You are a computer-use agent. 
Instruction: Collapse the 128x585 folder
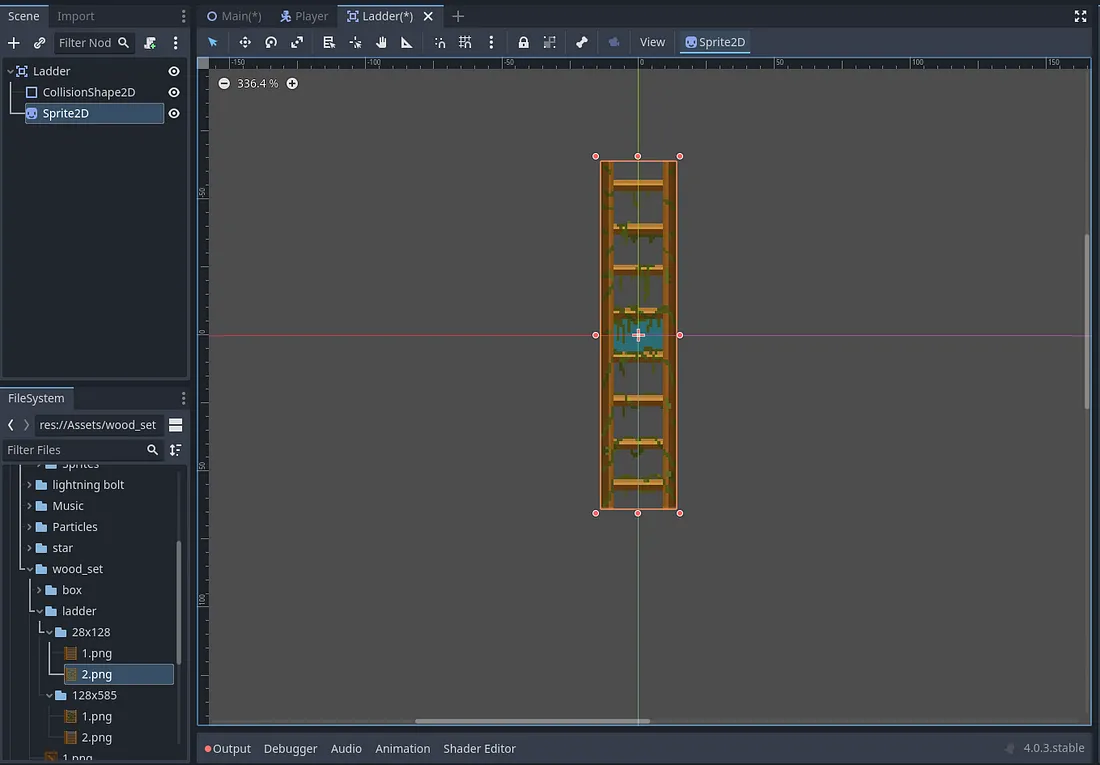pos(49,696)
